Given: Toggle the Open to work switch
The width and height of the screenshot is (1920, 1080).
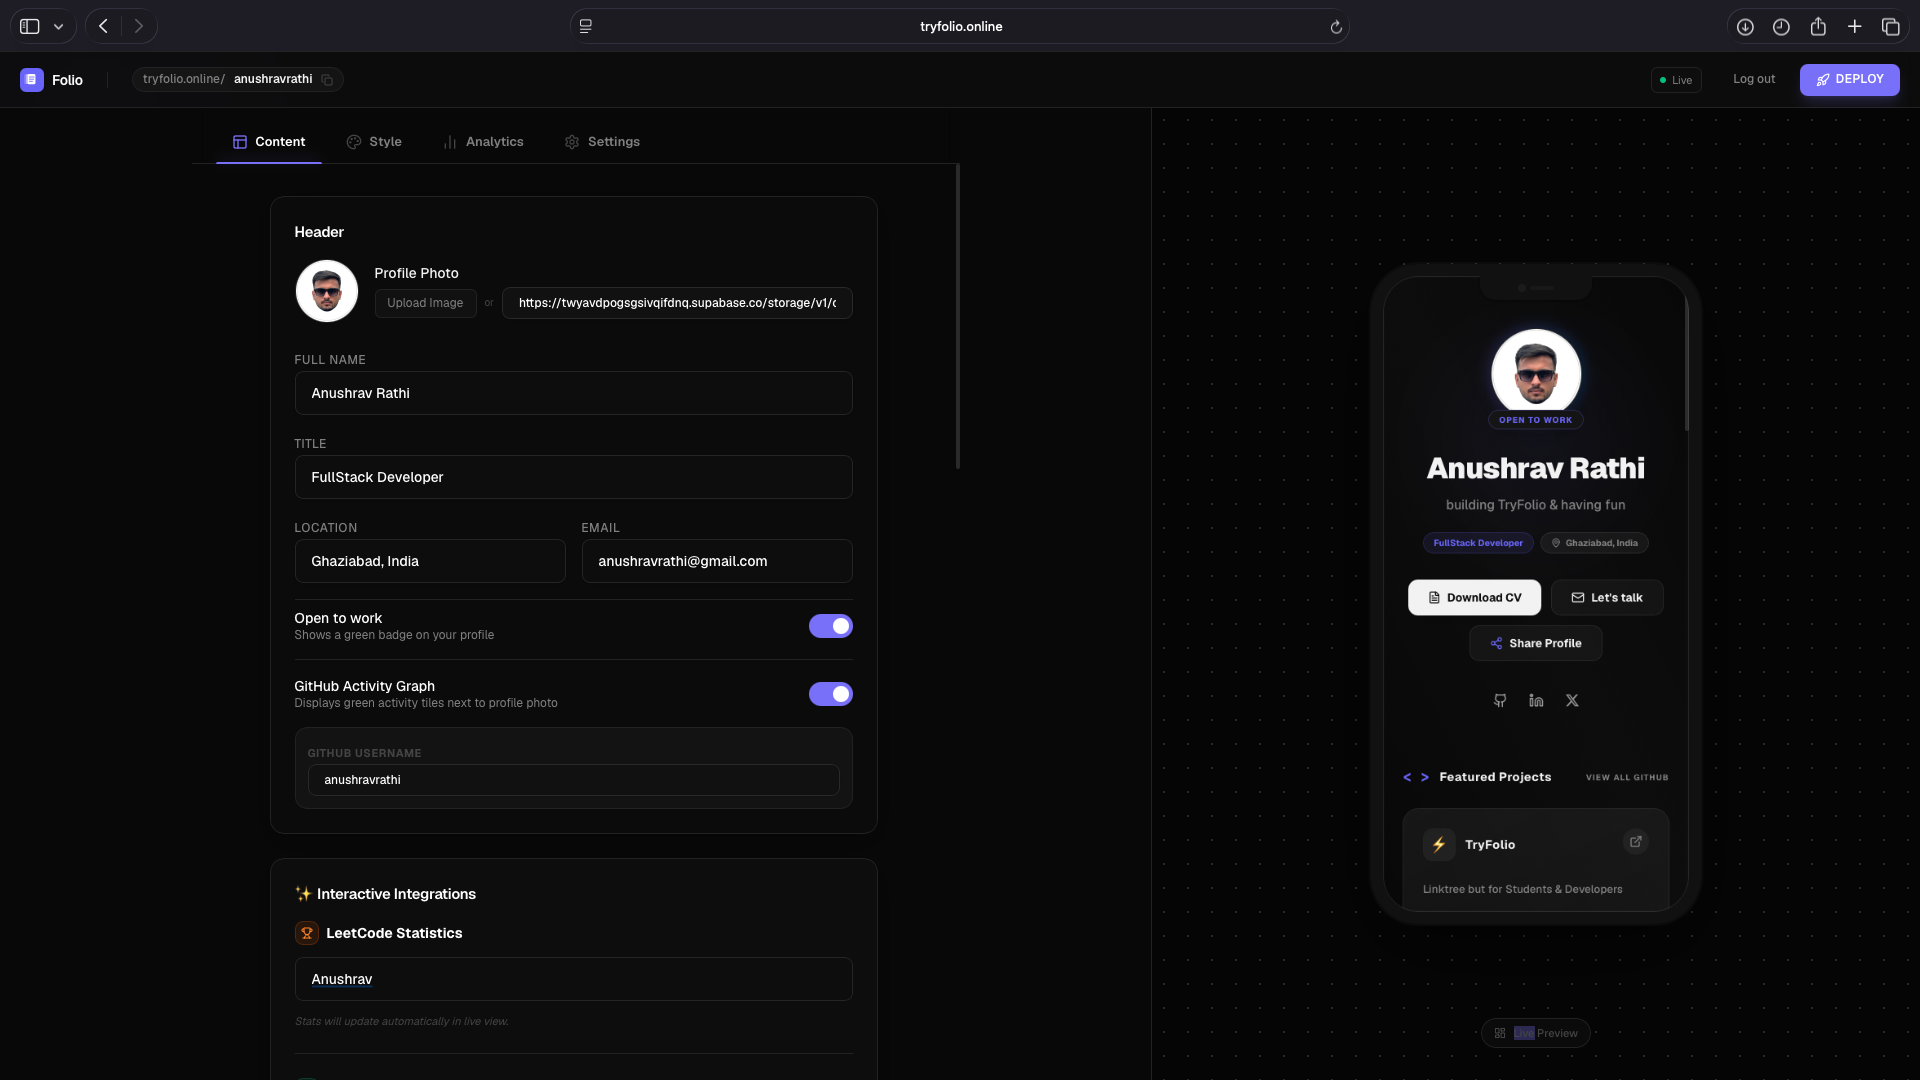Looking at the screenshot, I should tap(831, 626).
